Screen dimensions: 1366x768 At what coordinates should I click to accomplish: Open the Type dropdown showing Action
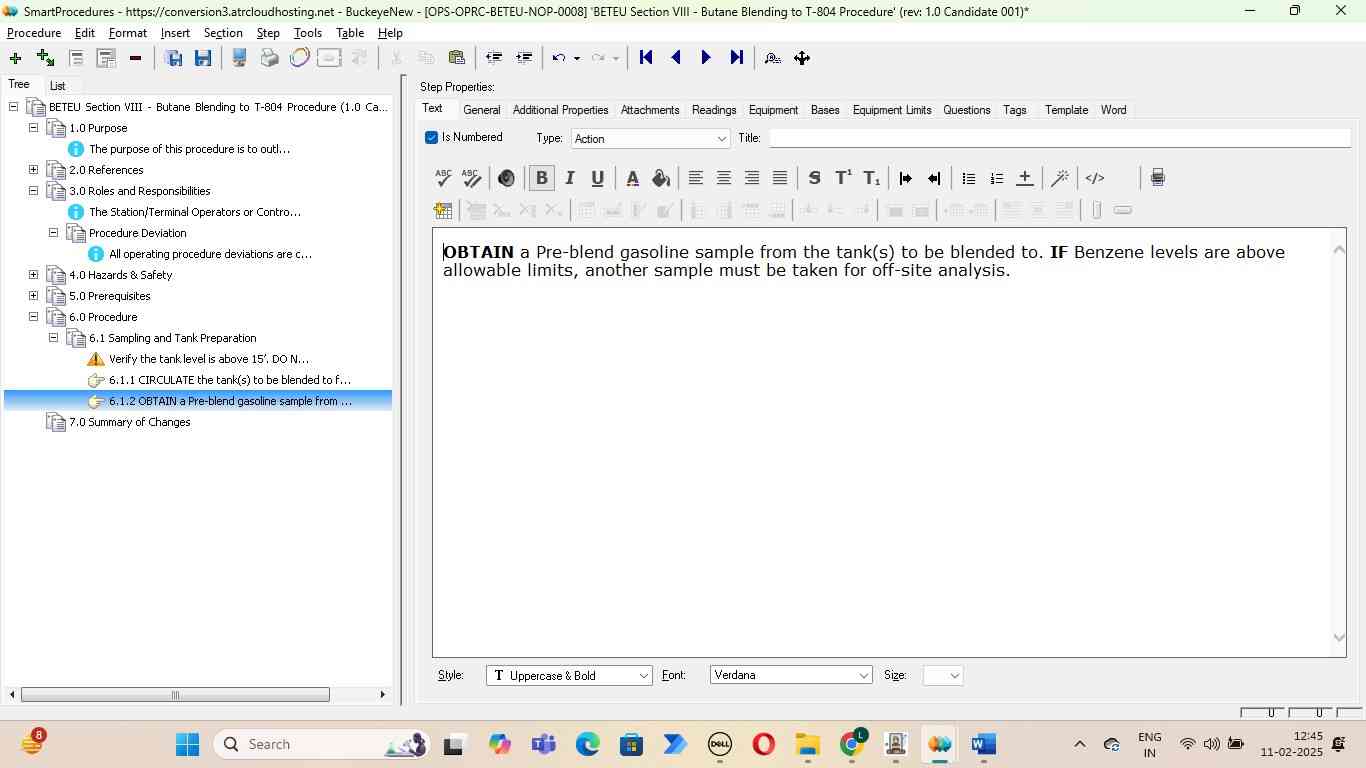pyautogui.click(x=651, y=138)
